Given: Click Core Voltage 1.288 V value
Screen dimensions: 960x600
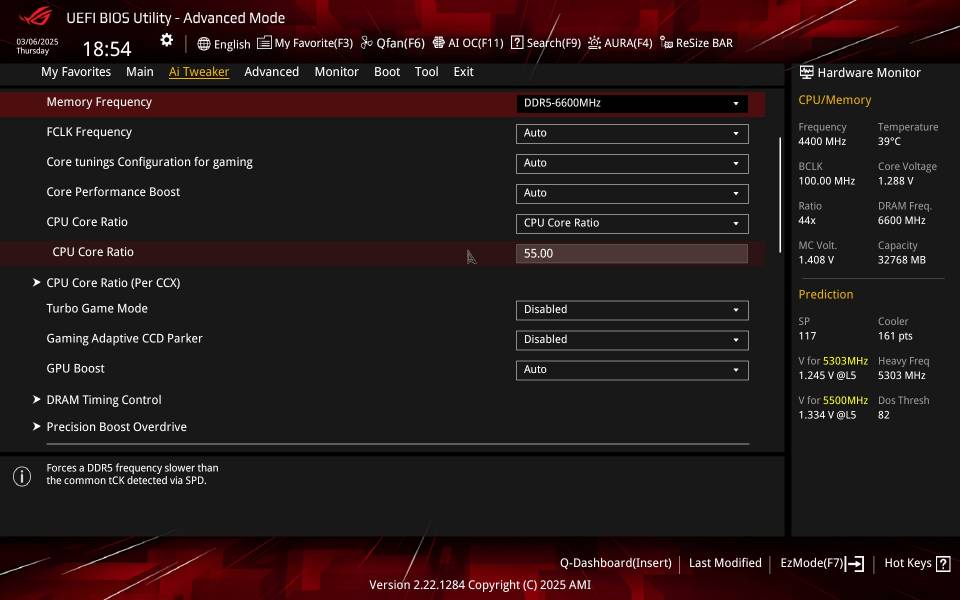Looking at the screenshot, I should pos(896,181).
